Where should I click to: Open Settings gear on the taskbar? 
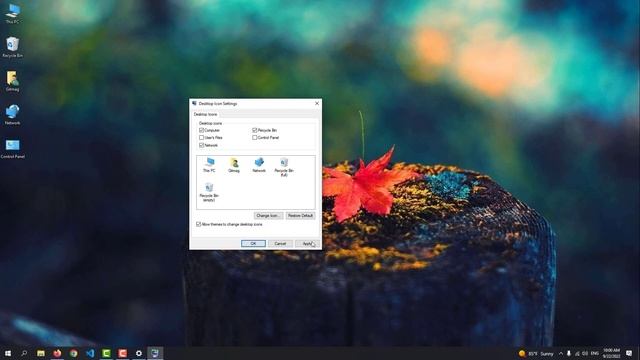coord(139,353)
